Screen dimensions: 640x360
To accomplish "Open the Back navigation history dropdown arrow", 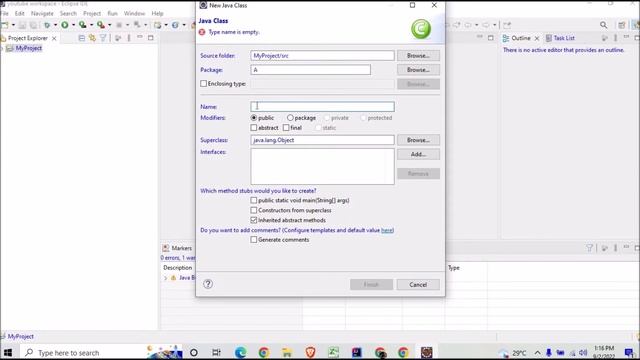I will pyautogui.click(x=476, y=25).
